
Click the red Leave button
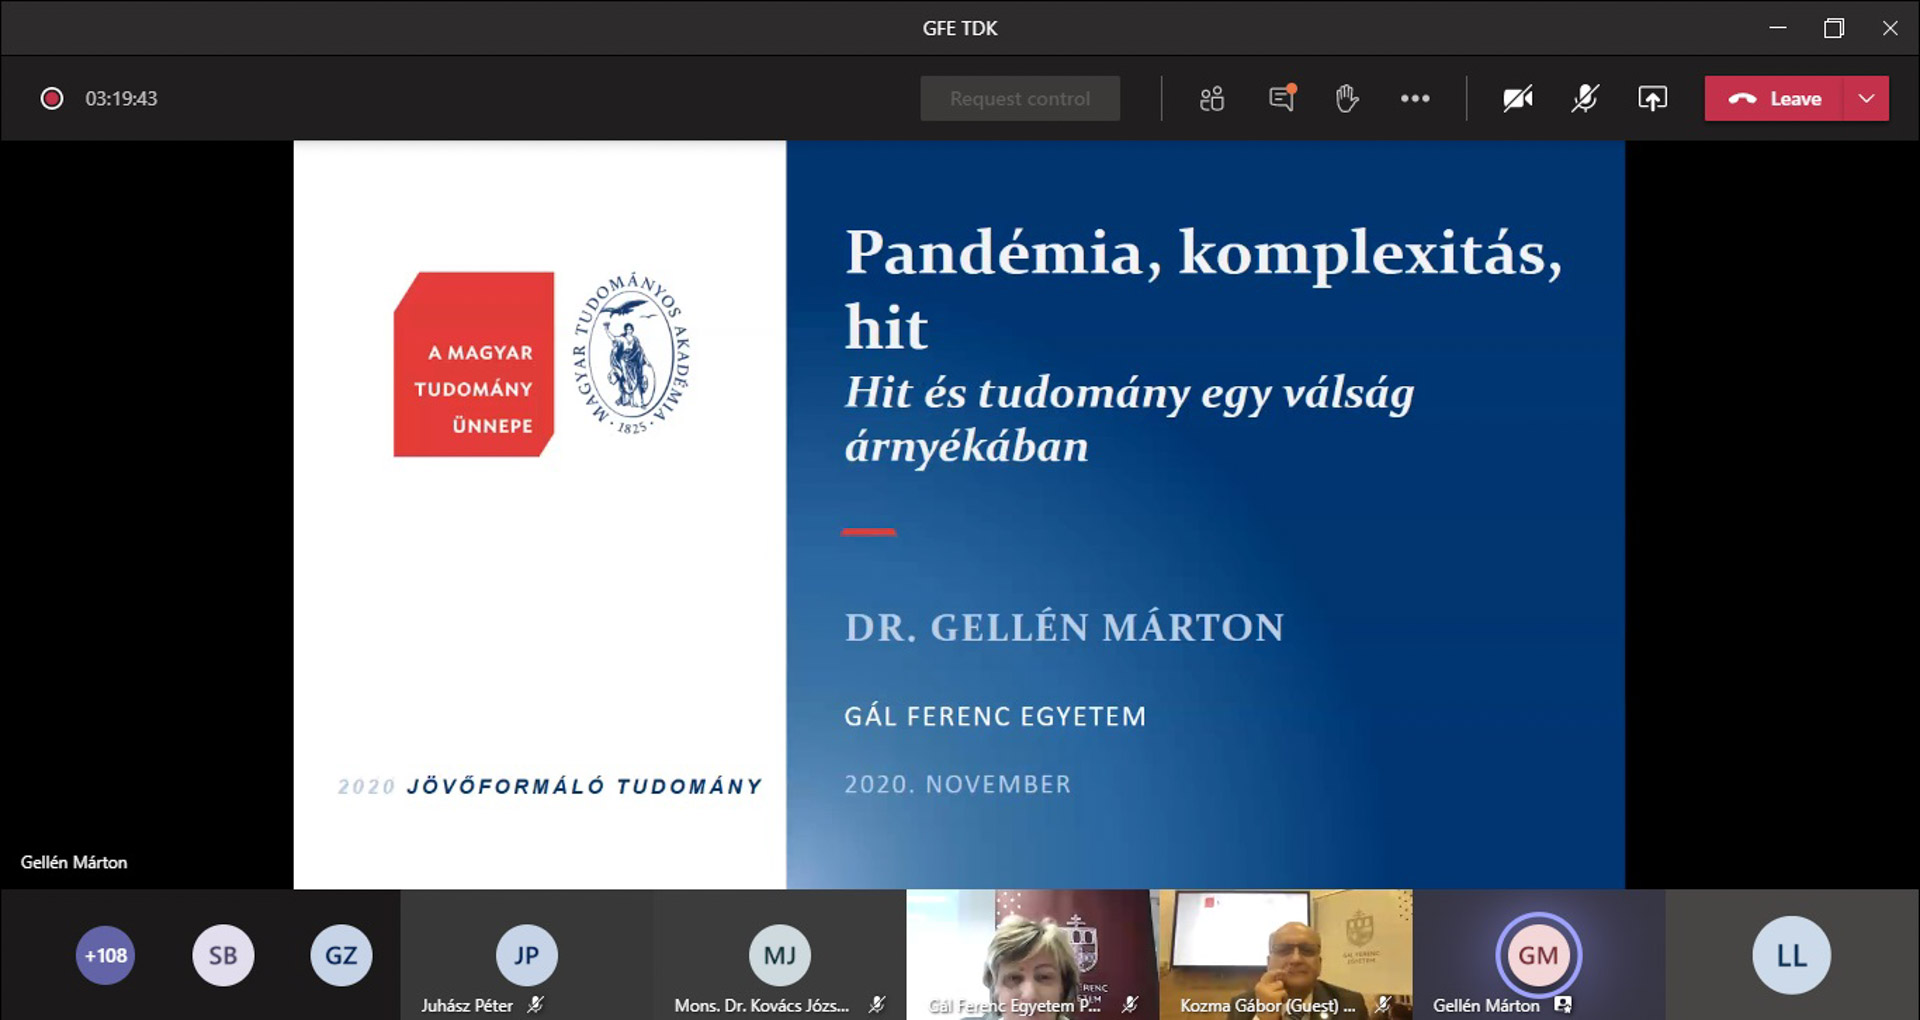coord(1775,99)
